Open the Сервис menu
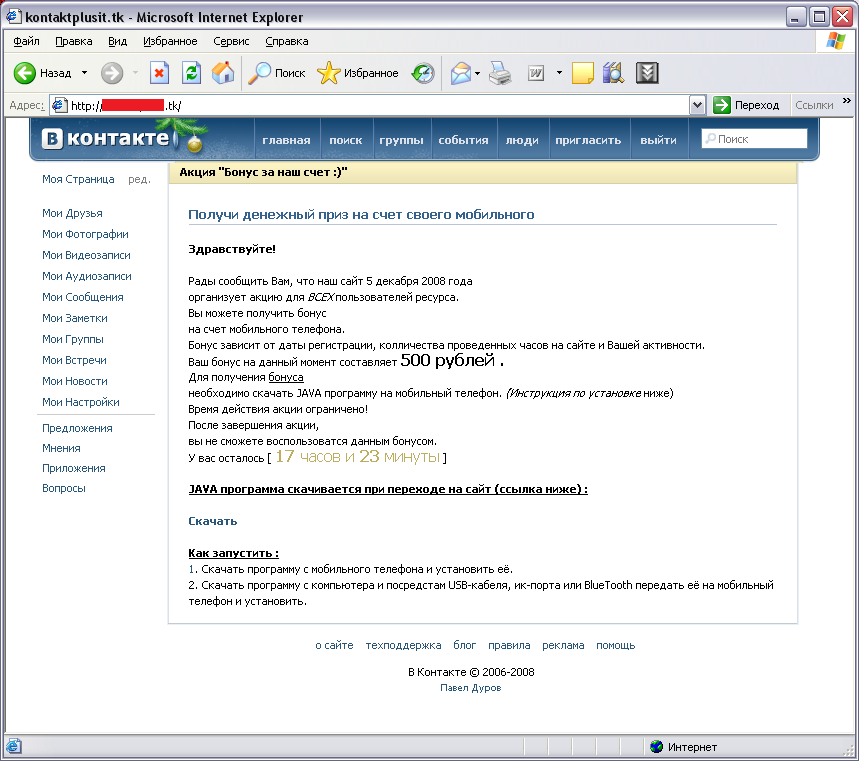Viewport: 859px width, 761px height. 231,42
